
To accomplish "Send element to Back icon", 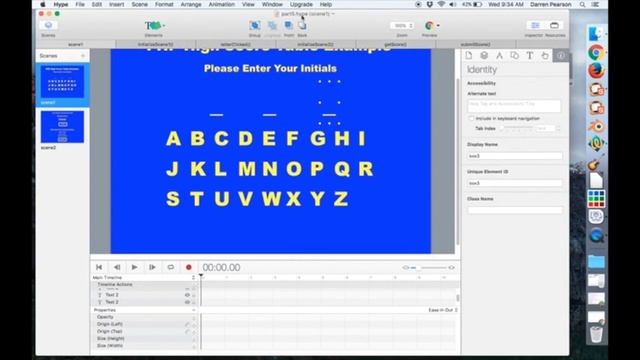I will click(302, 26).
